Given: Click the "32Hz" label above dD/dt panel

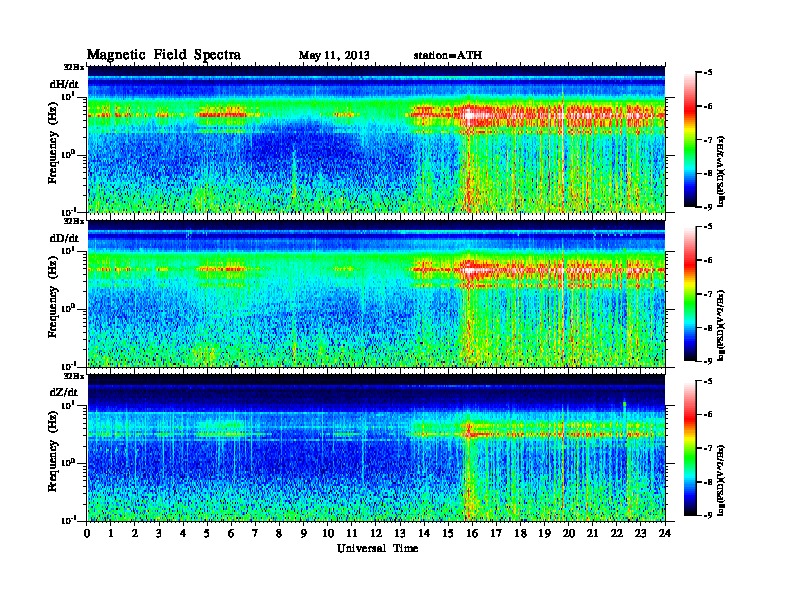Looking at the screenshot, I should (x=74, y=221).
